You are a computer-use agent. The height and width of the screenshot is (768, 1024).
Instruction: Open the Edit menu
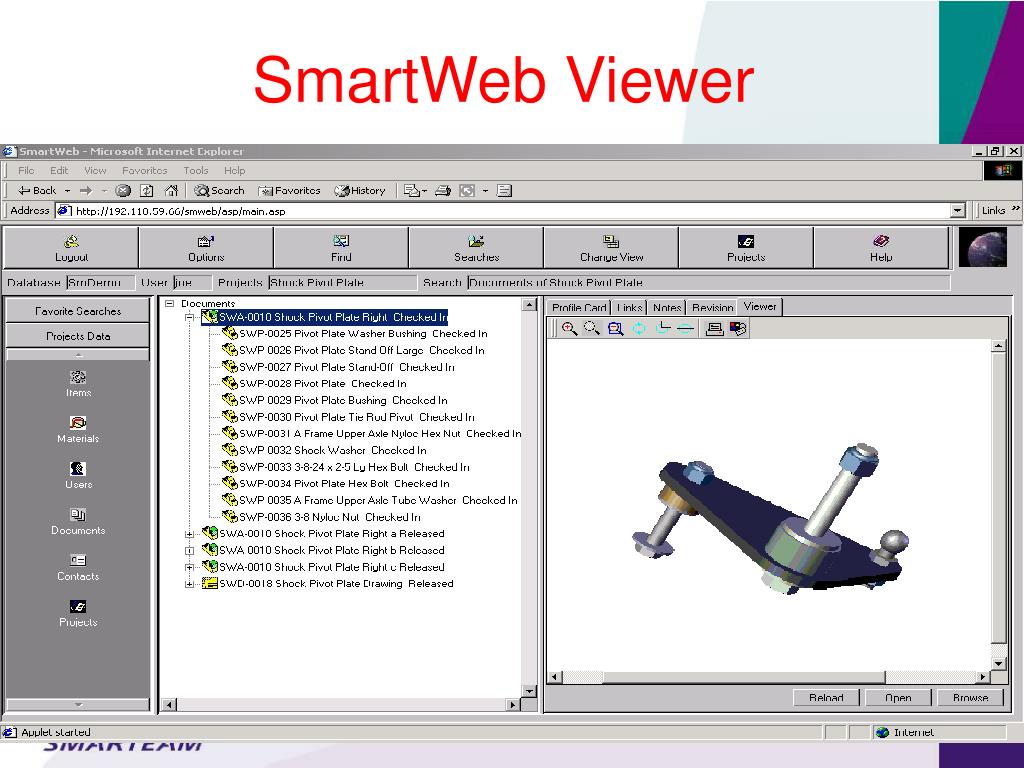coord(59,170)
